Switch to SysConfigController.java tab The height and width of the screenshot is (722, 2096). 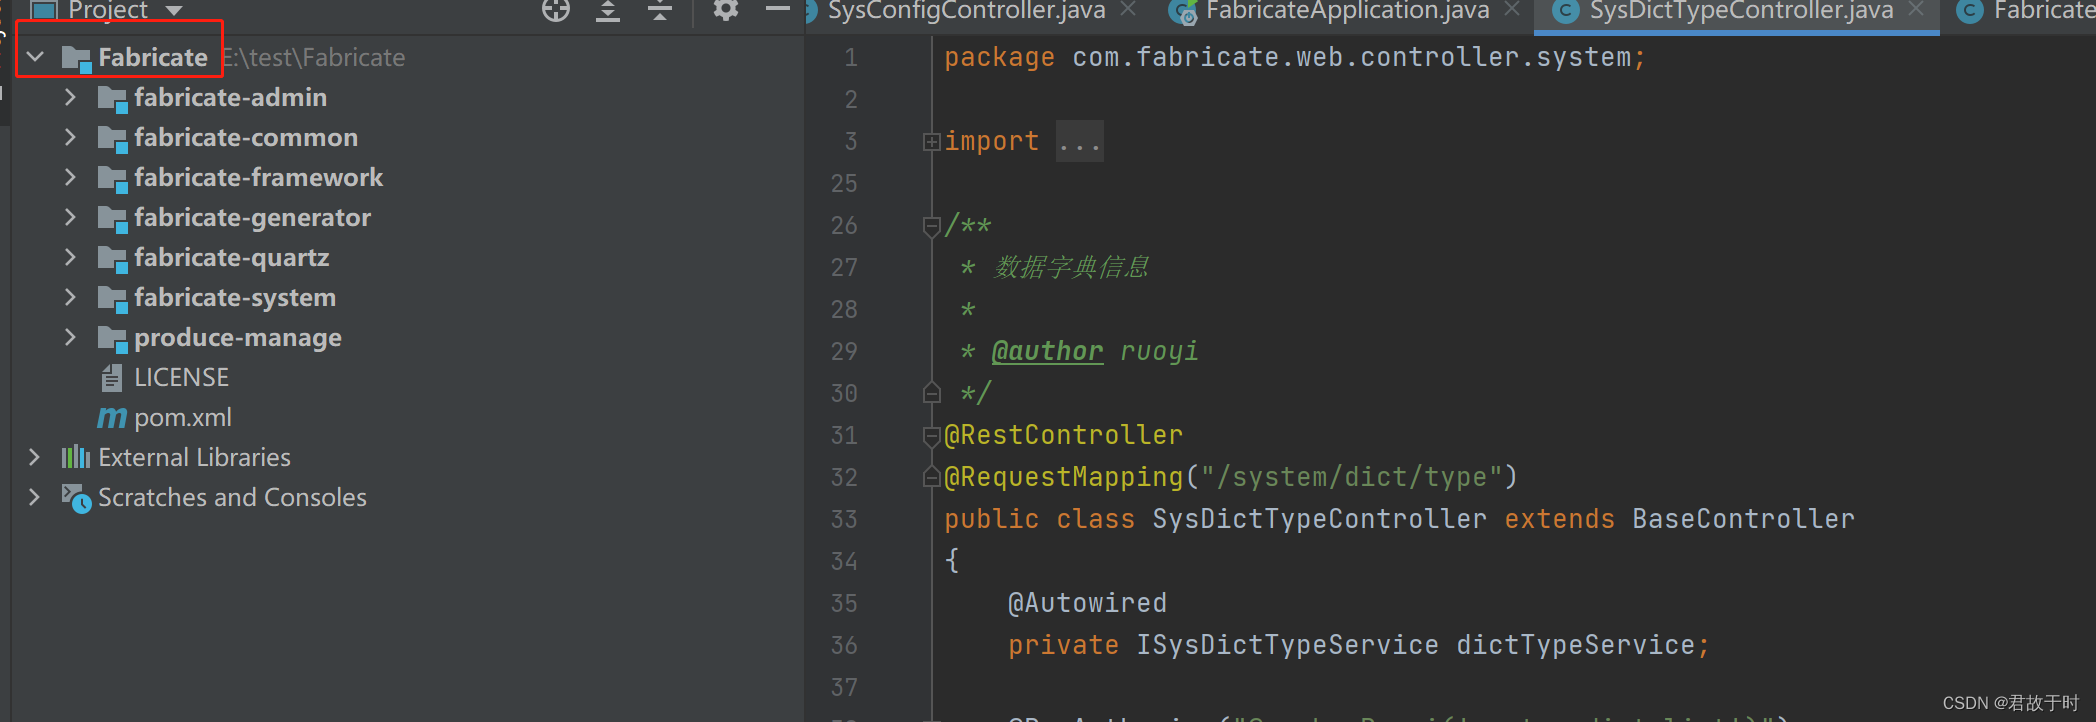coord(966,11)
